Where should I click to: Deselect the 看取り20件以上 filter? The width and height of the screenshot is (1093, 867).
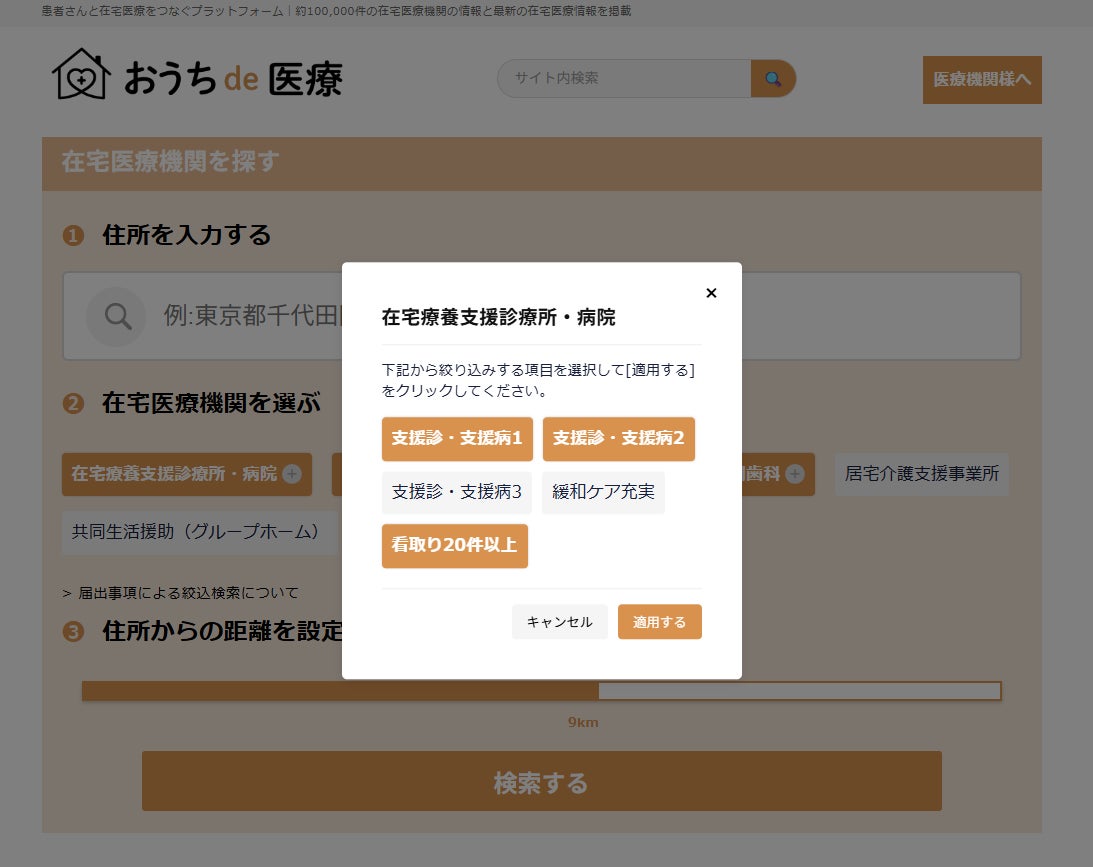[x=454, y=545]
